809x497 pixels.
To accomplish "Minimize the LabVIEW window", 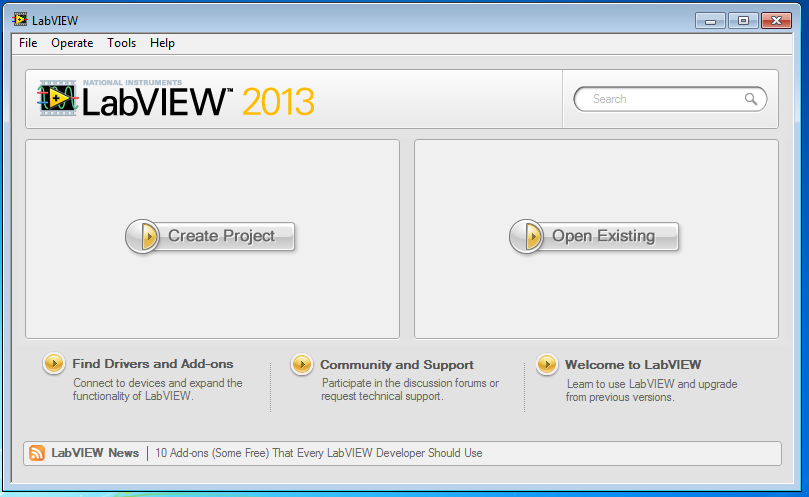I will click(710, 21).
